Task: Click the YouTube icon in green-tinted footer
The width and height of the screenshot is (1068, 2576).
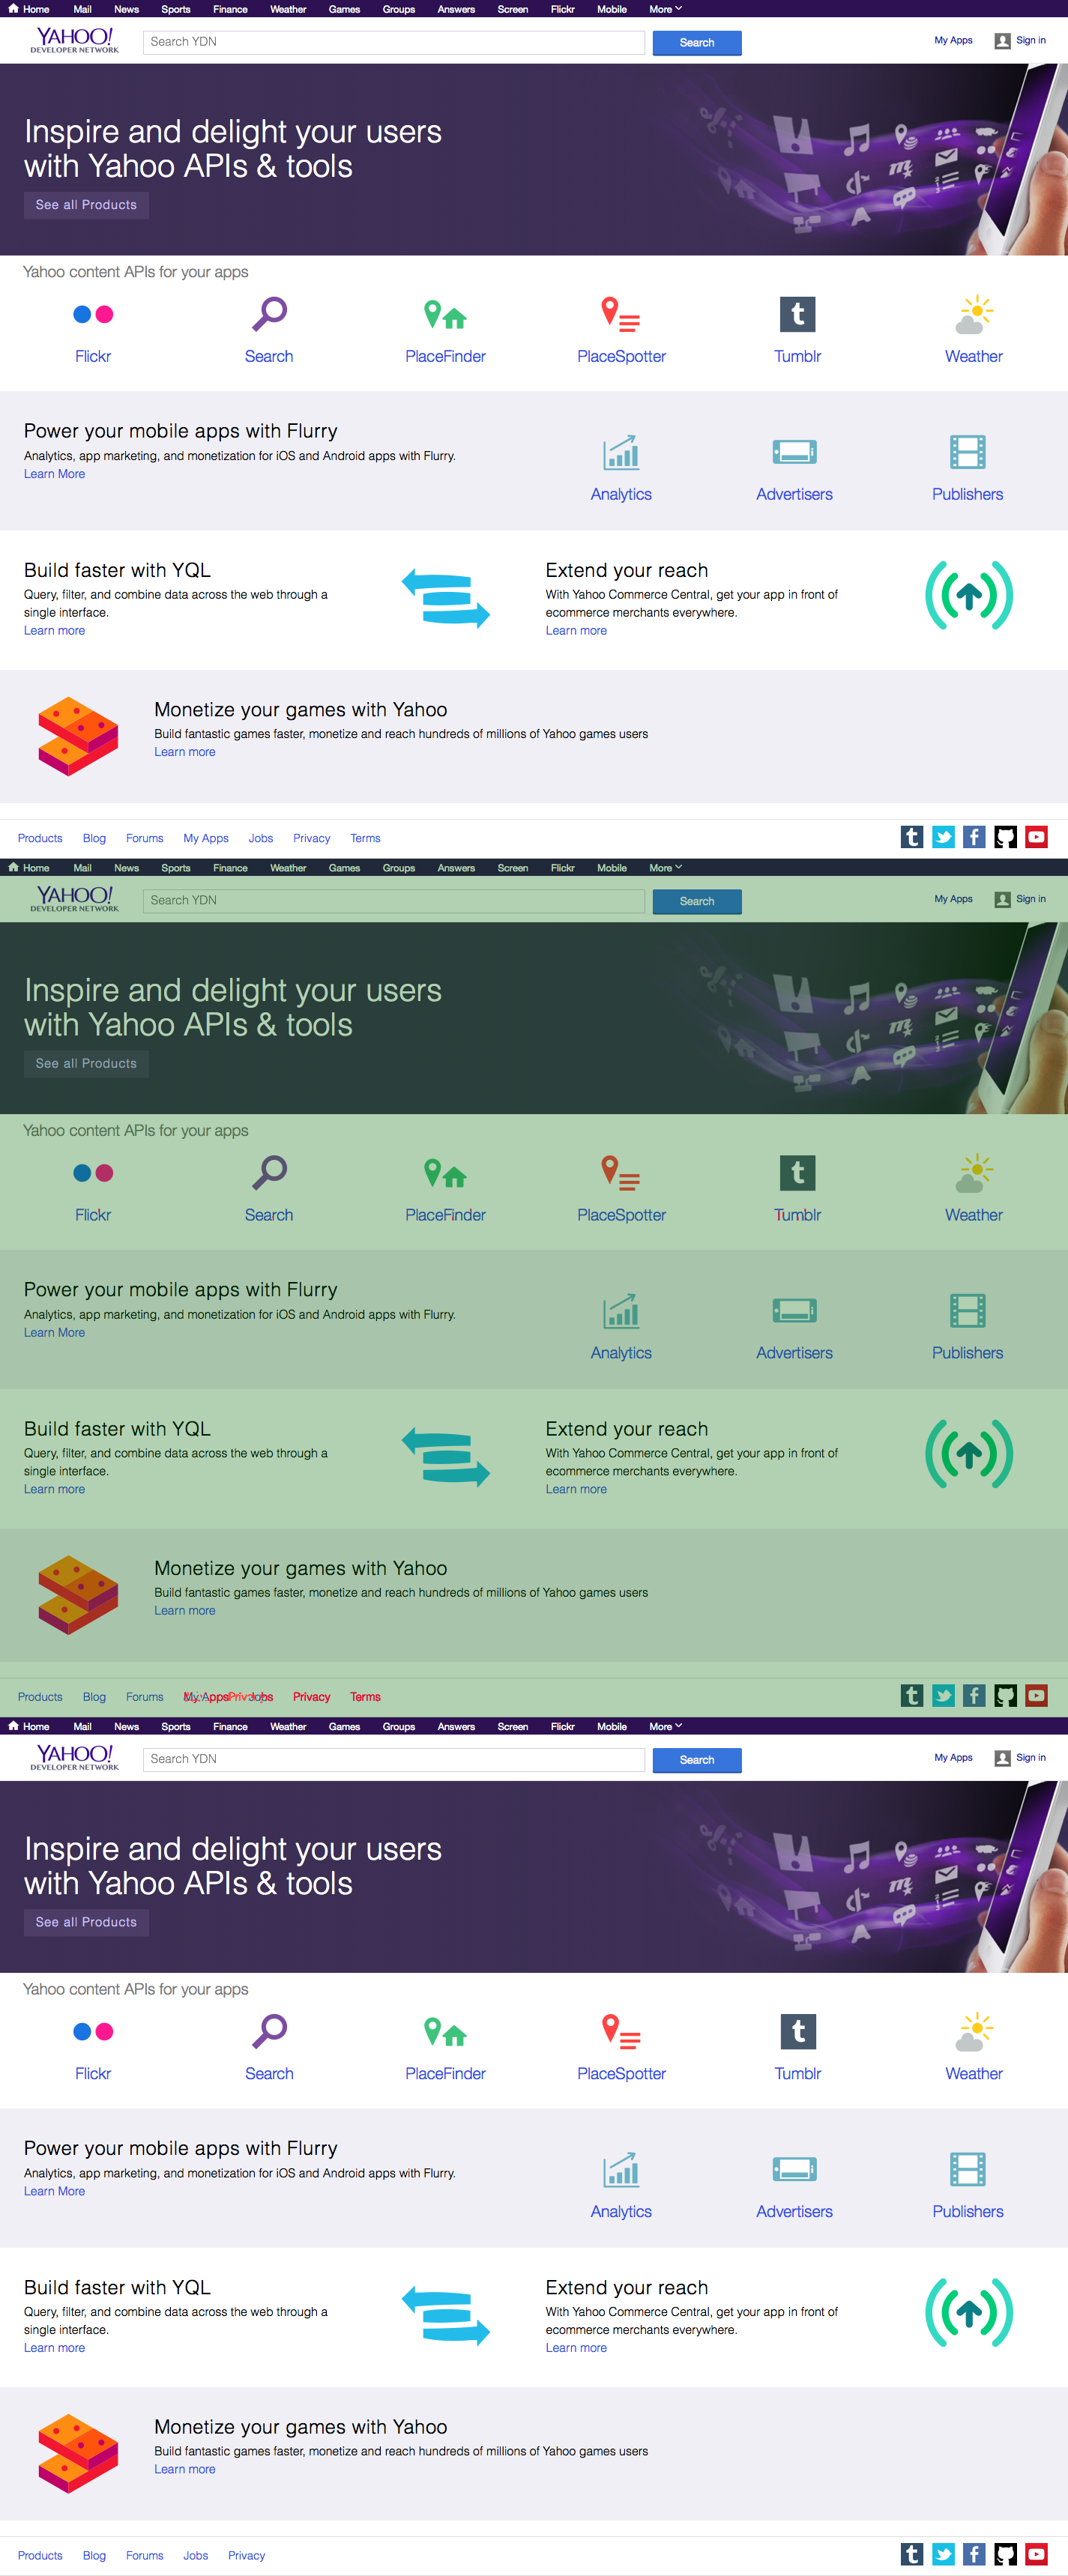Action: [1036, 1696]
